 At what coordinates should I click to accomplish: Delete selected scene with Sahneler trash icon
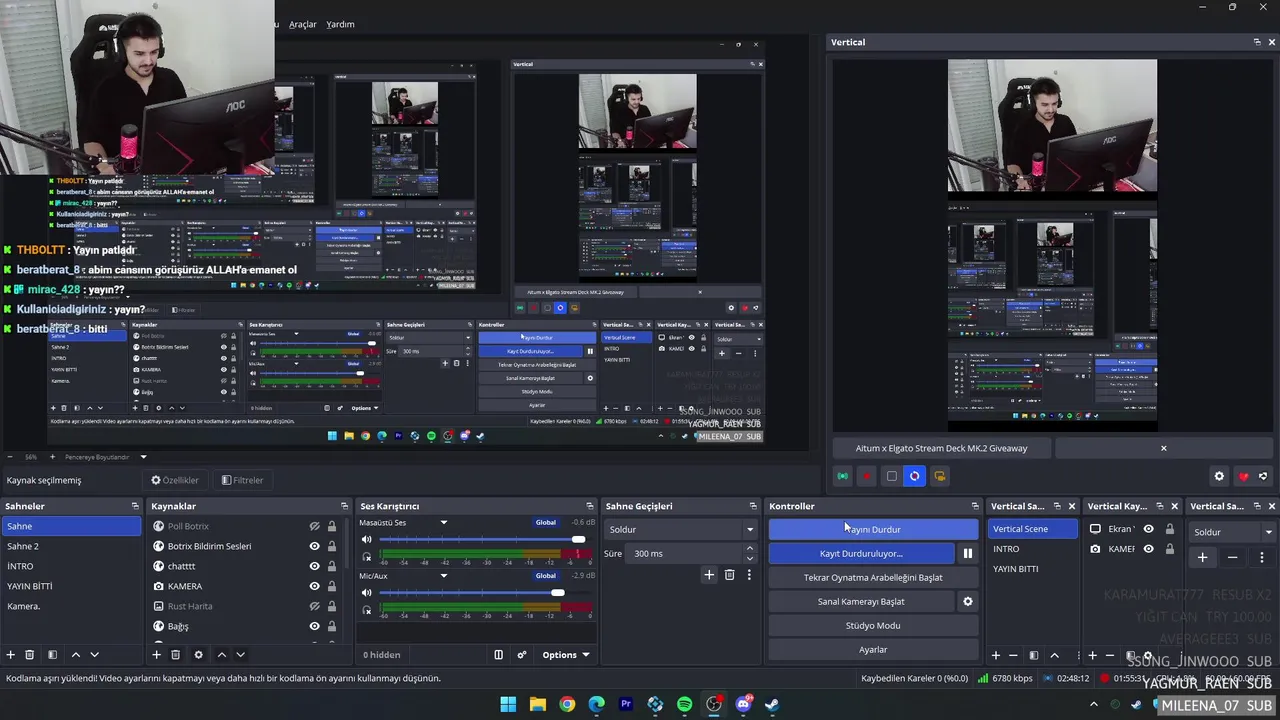pos(30,655)
